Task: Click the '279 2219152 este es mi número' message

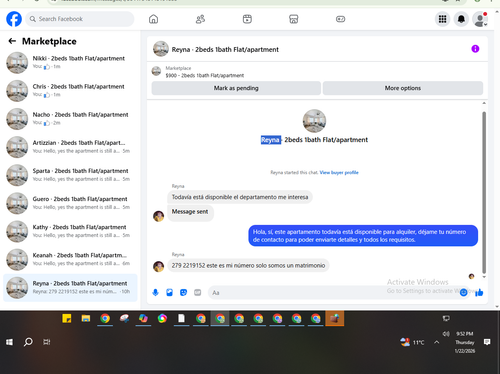Action: click(248, 266)
